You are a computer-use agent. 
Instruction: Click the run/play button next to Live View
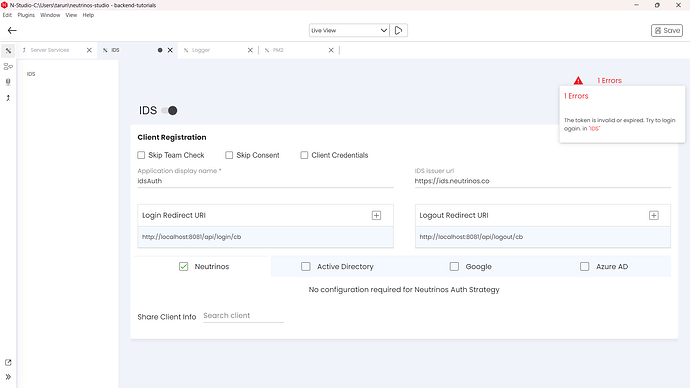coord(399,30)
